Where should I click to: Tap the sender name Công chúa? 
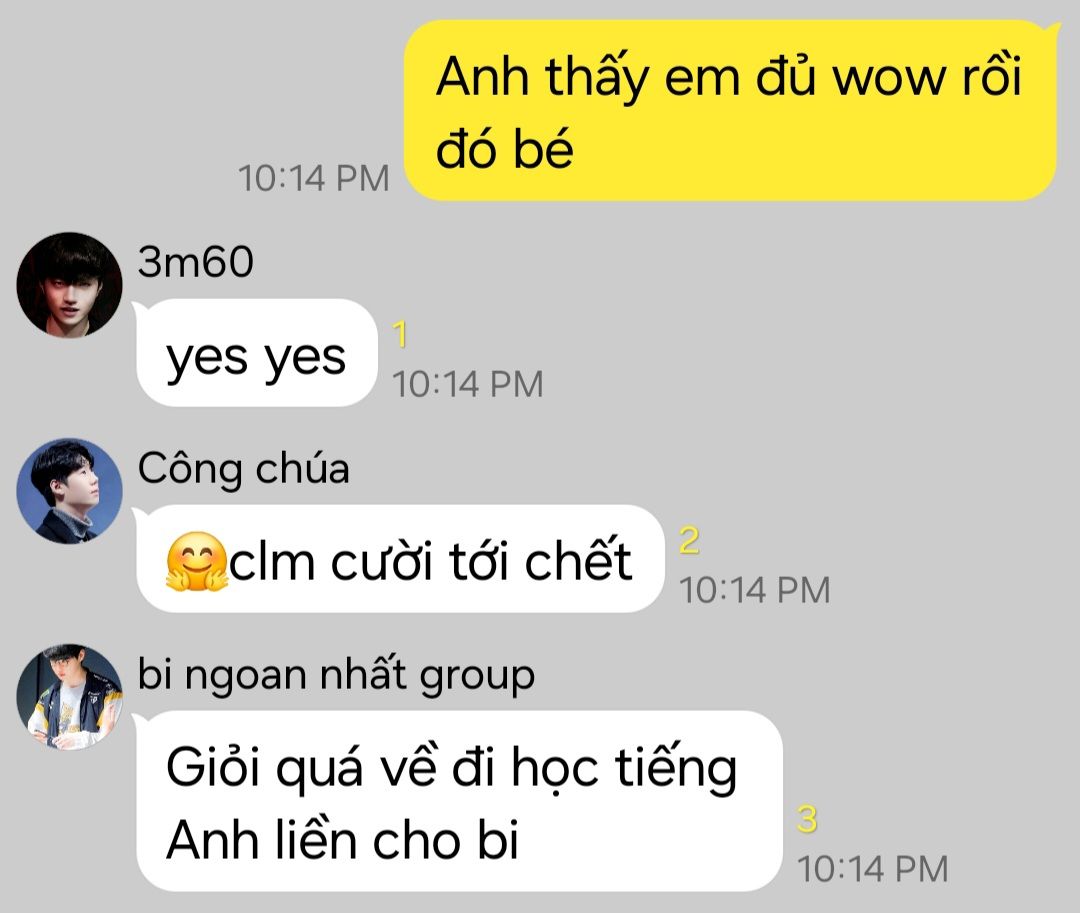(244, 468)
